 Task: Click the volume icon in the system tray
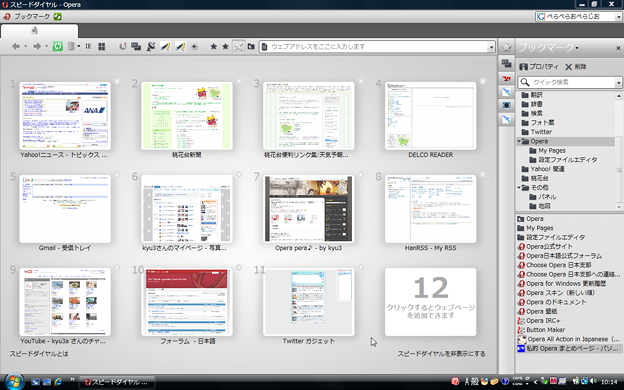point(593,382)
